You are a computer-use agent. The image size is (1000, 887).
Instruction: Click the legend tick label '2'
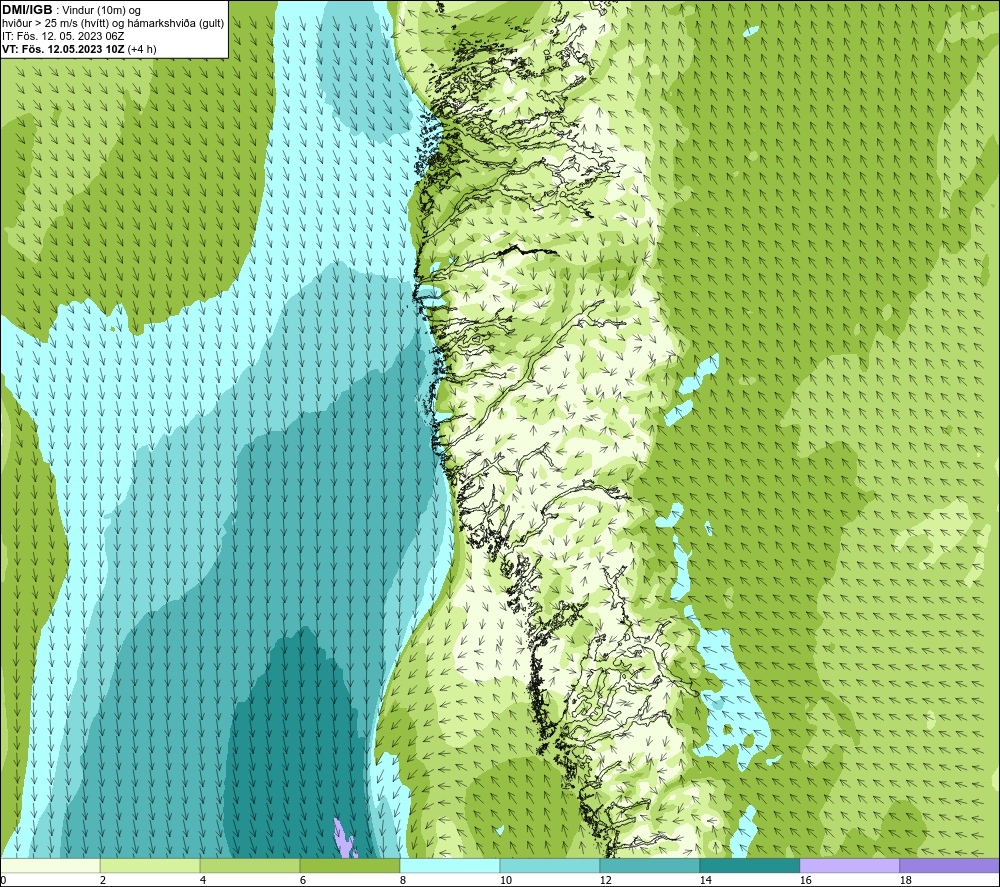(x=103, y=880)
